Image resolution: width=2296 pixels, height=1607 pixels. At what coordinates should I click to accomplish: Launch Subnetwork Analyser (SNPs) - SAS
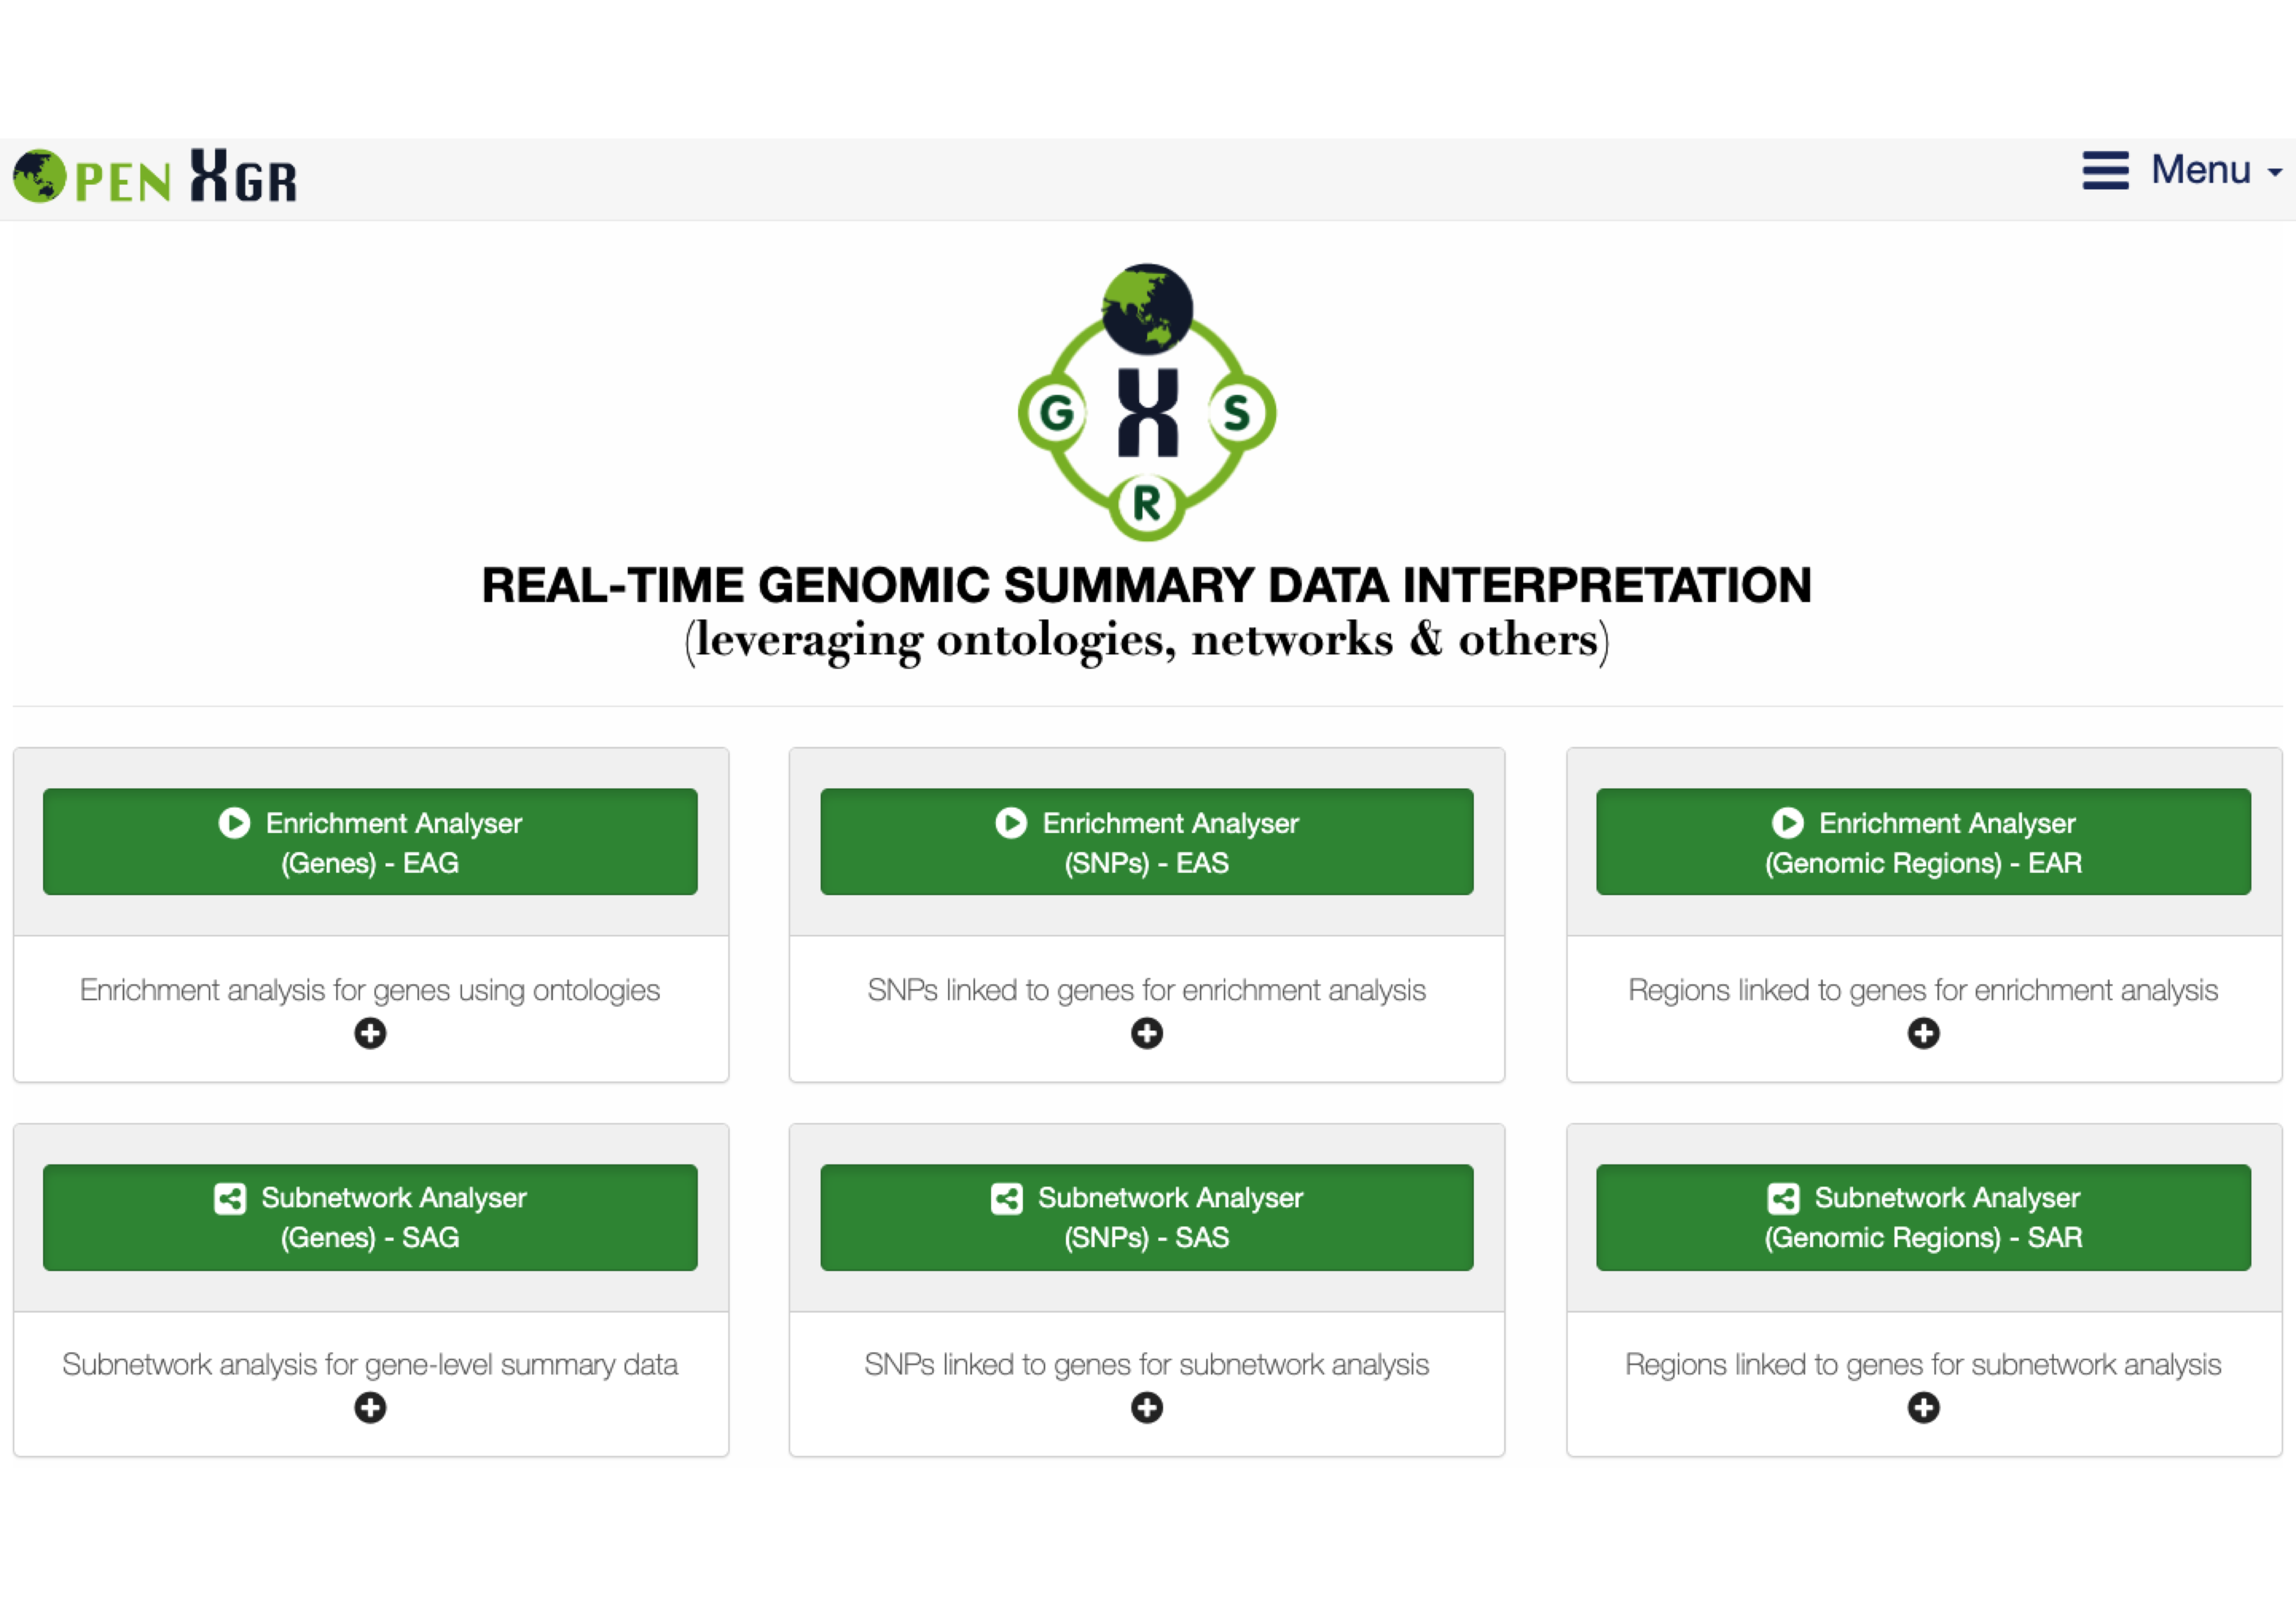point(1146,1217)
